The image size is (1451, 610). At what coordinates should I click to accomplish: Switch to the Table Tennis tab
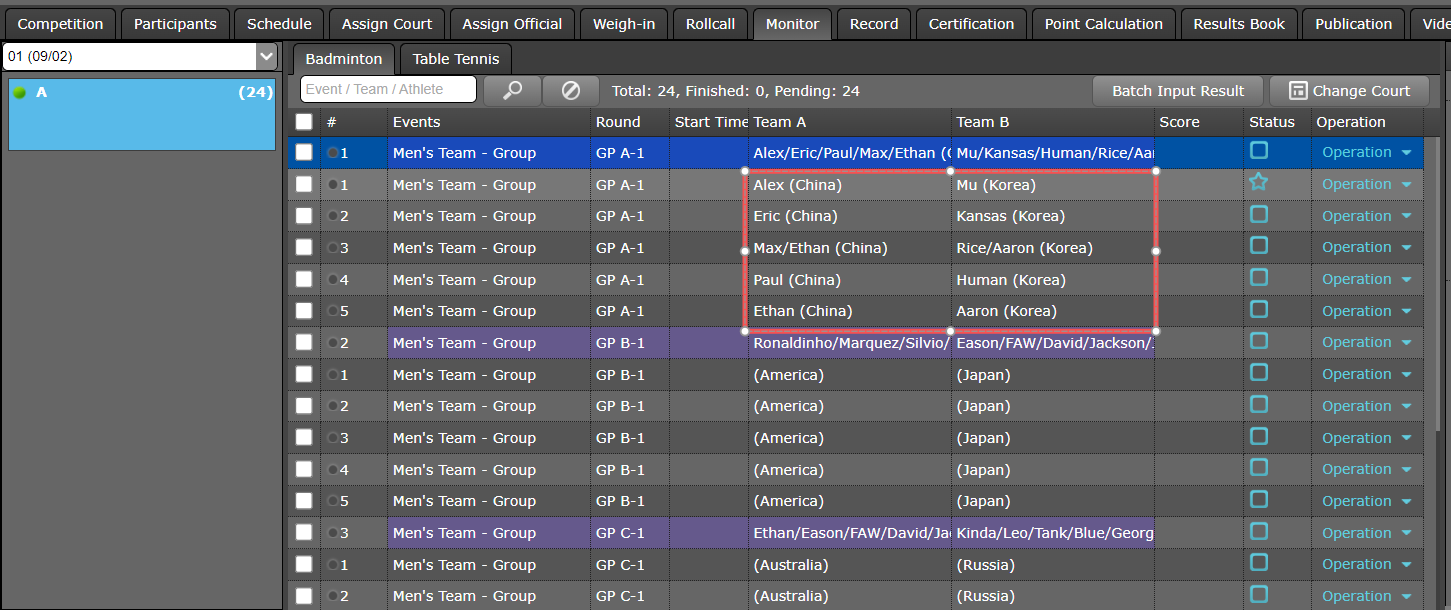coord(455,59)
